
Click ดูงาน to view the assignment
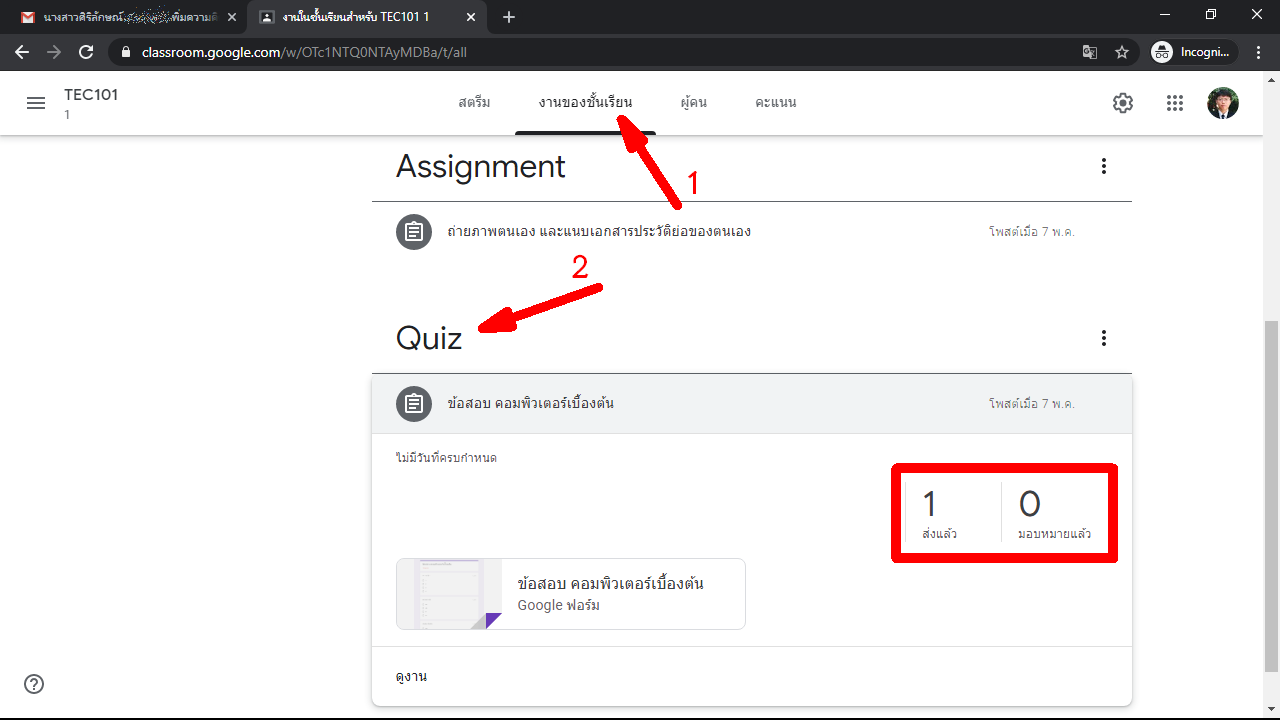411,677
